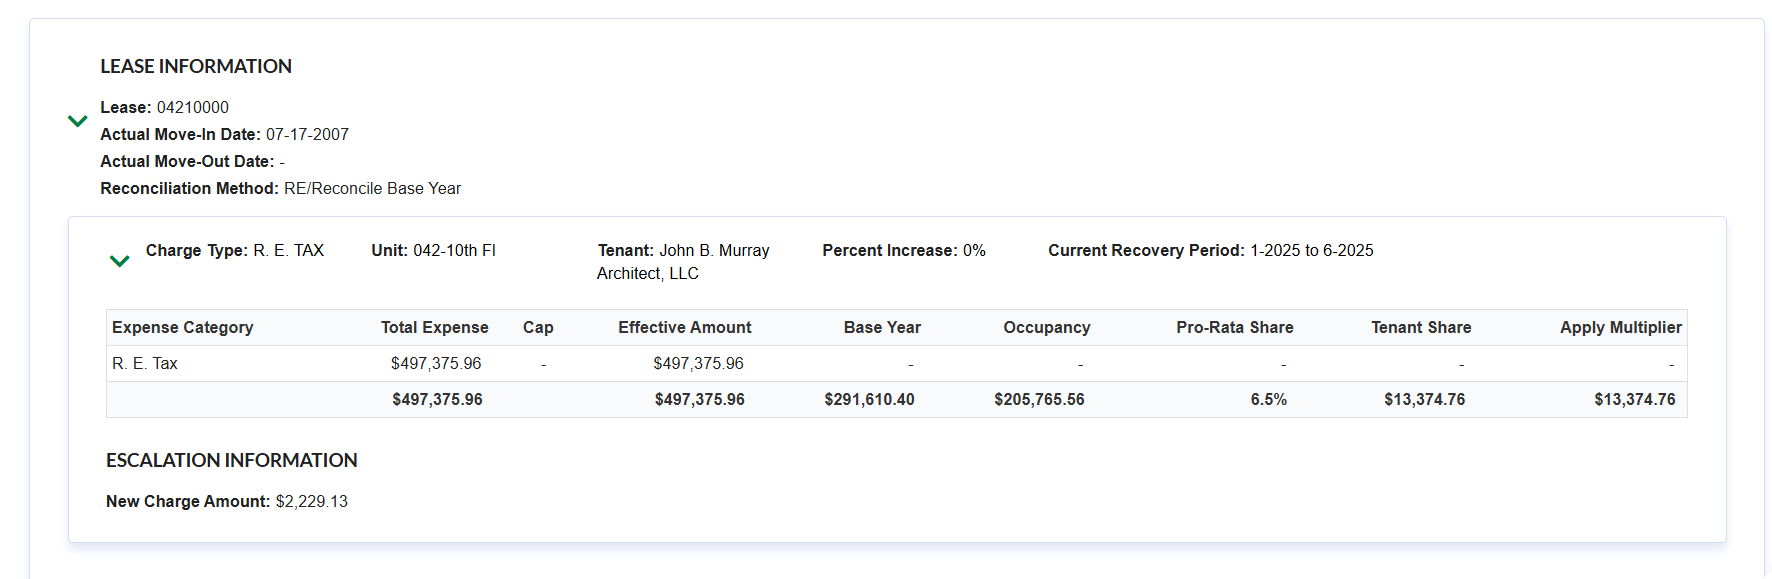Collapse the R. E. TAX charge type chevron
Image resolution: width=1772 pixels, height=579 pixels.
point(119,261)
